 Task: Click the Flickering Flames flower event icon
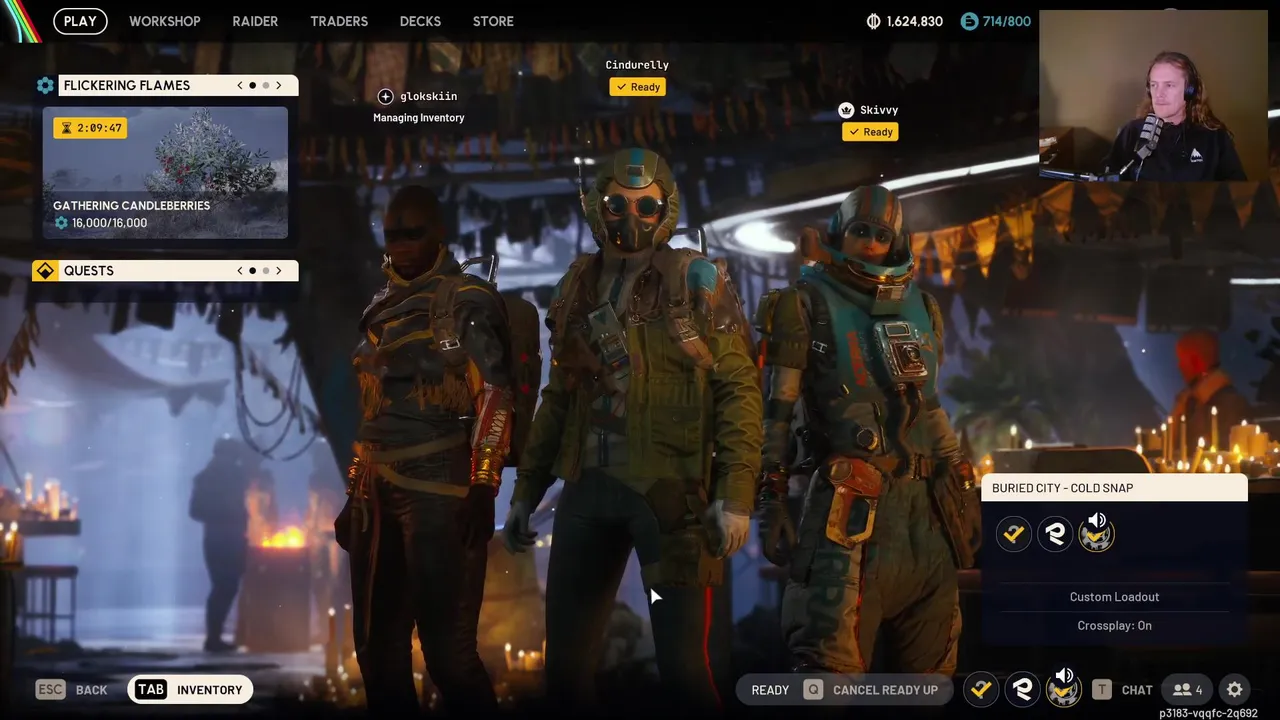(45, 85)
